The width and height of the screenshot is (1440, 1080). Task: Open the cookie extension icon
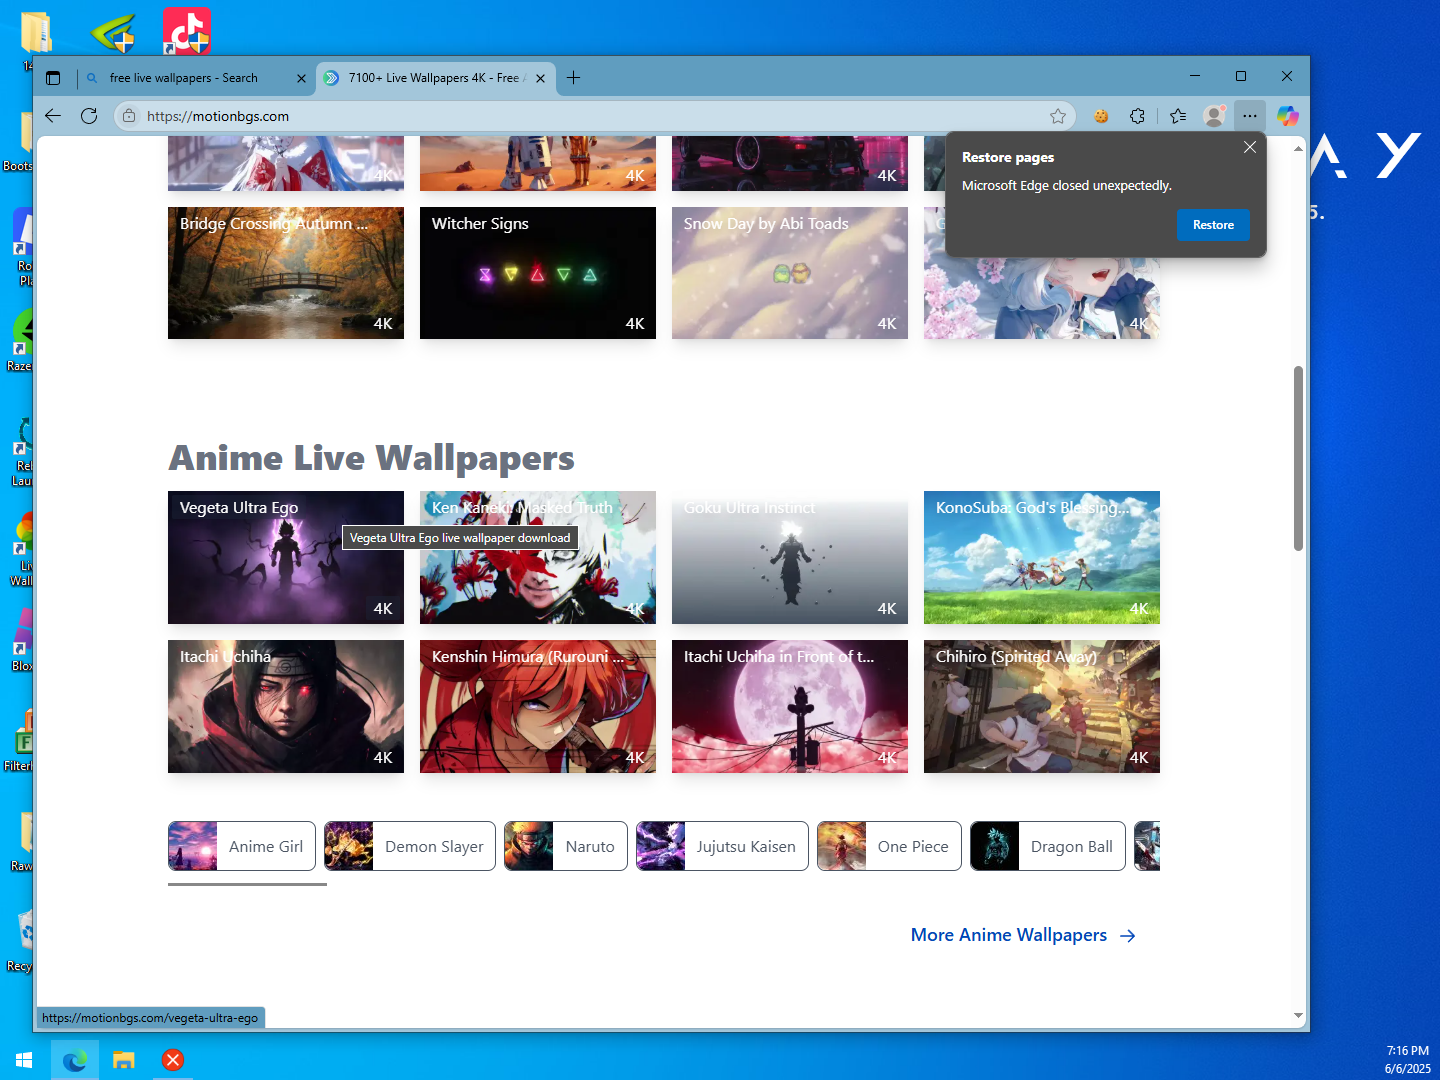click(1101, 116)
